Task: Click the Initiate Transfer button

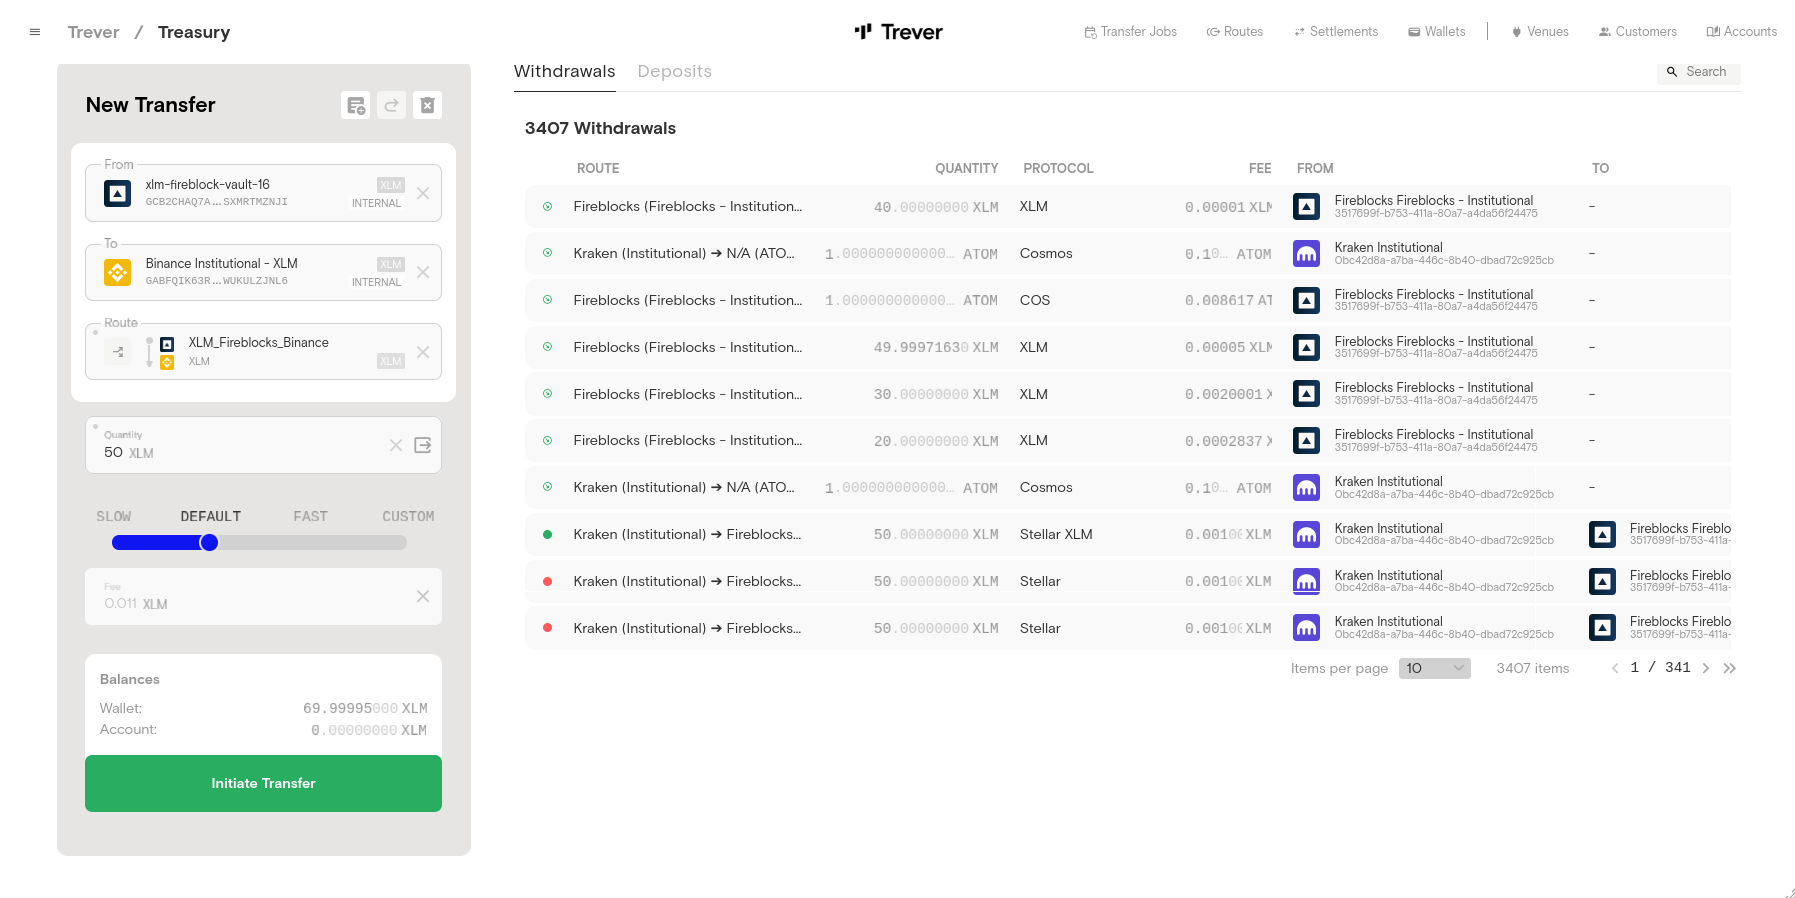Action: [x=263, y=783]
